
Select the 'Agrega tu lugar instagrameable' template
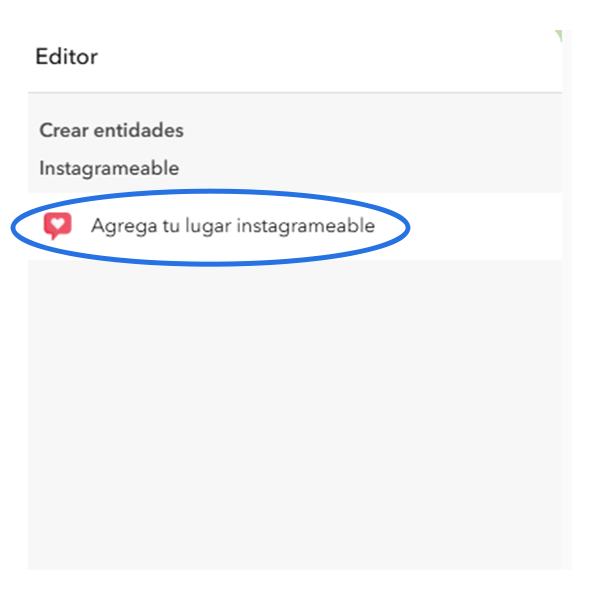pyautogui.click(x=295, y=226)
